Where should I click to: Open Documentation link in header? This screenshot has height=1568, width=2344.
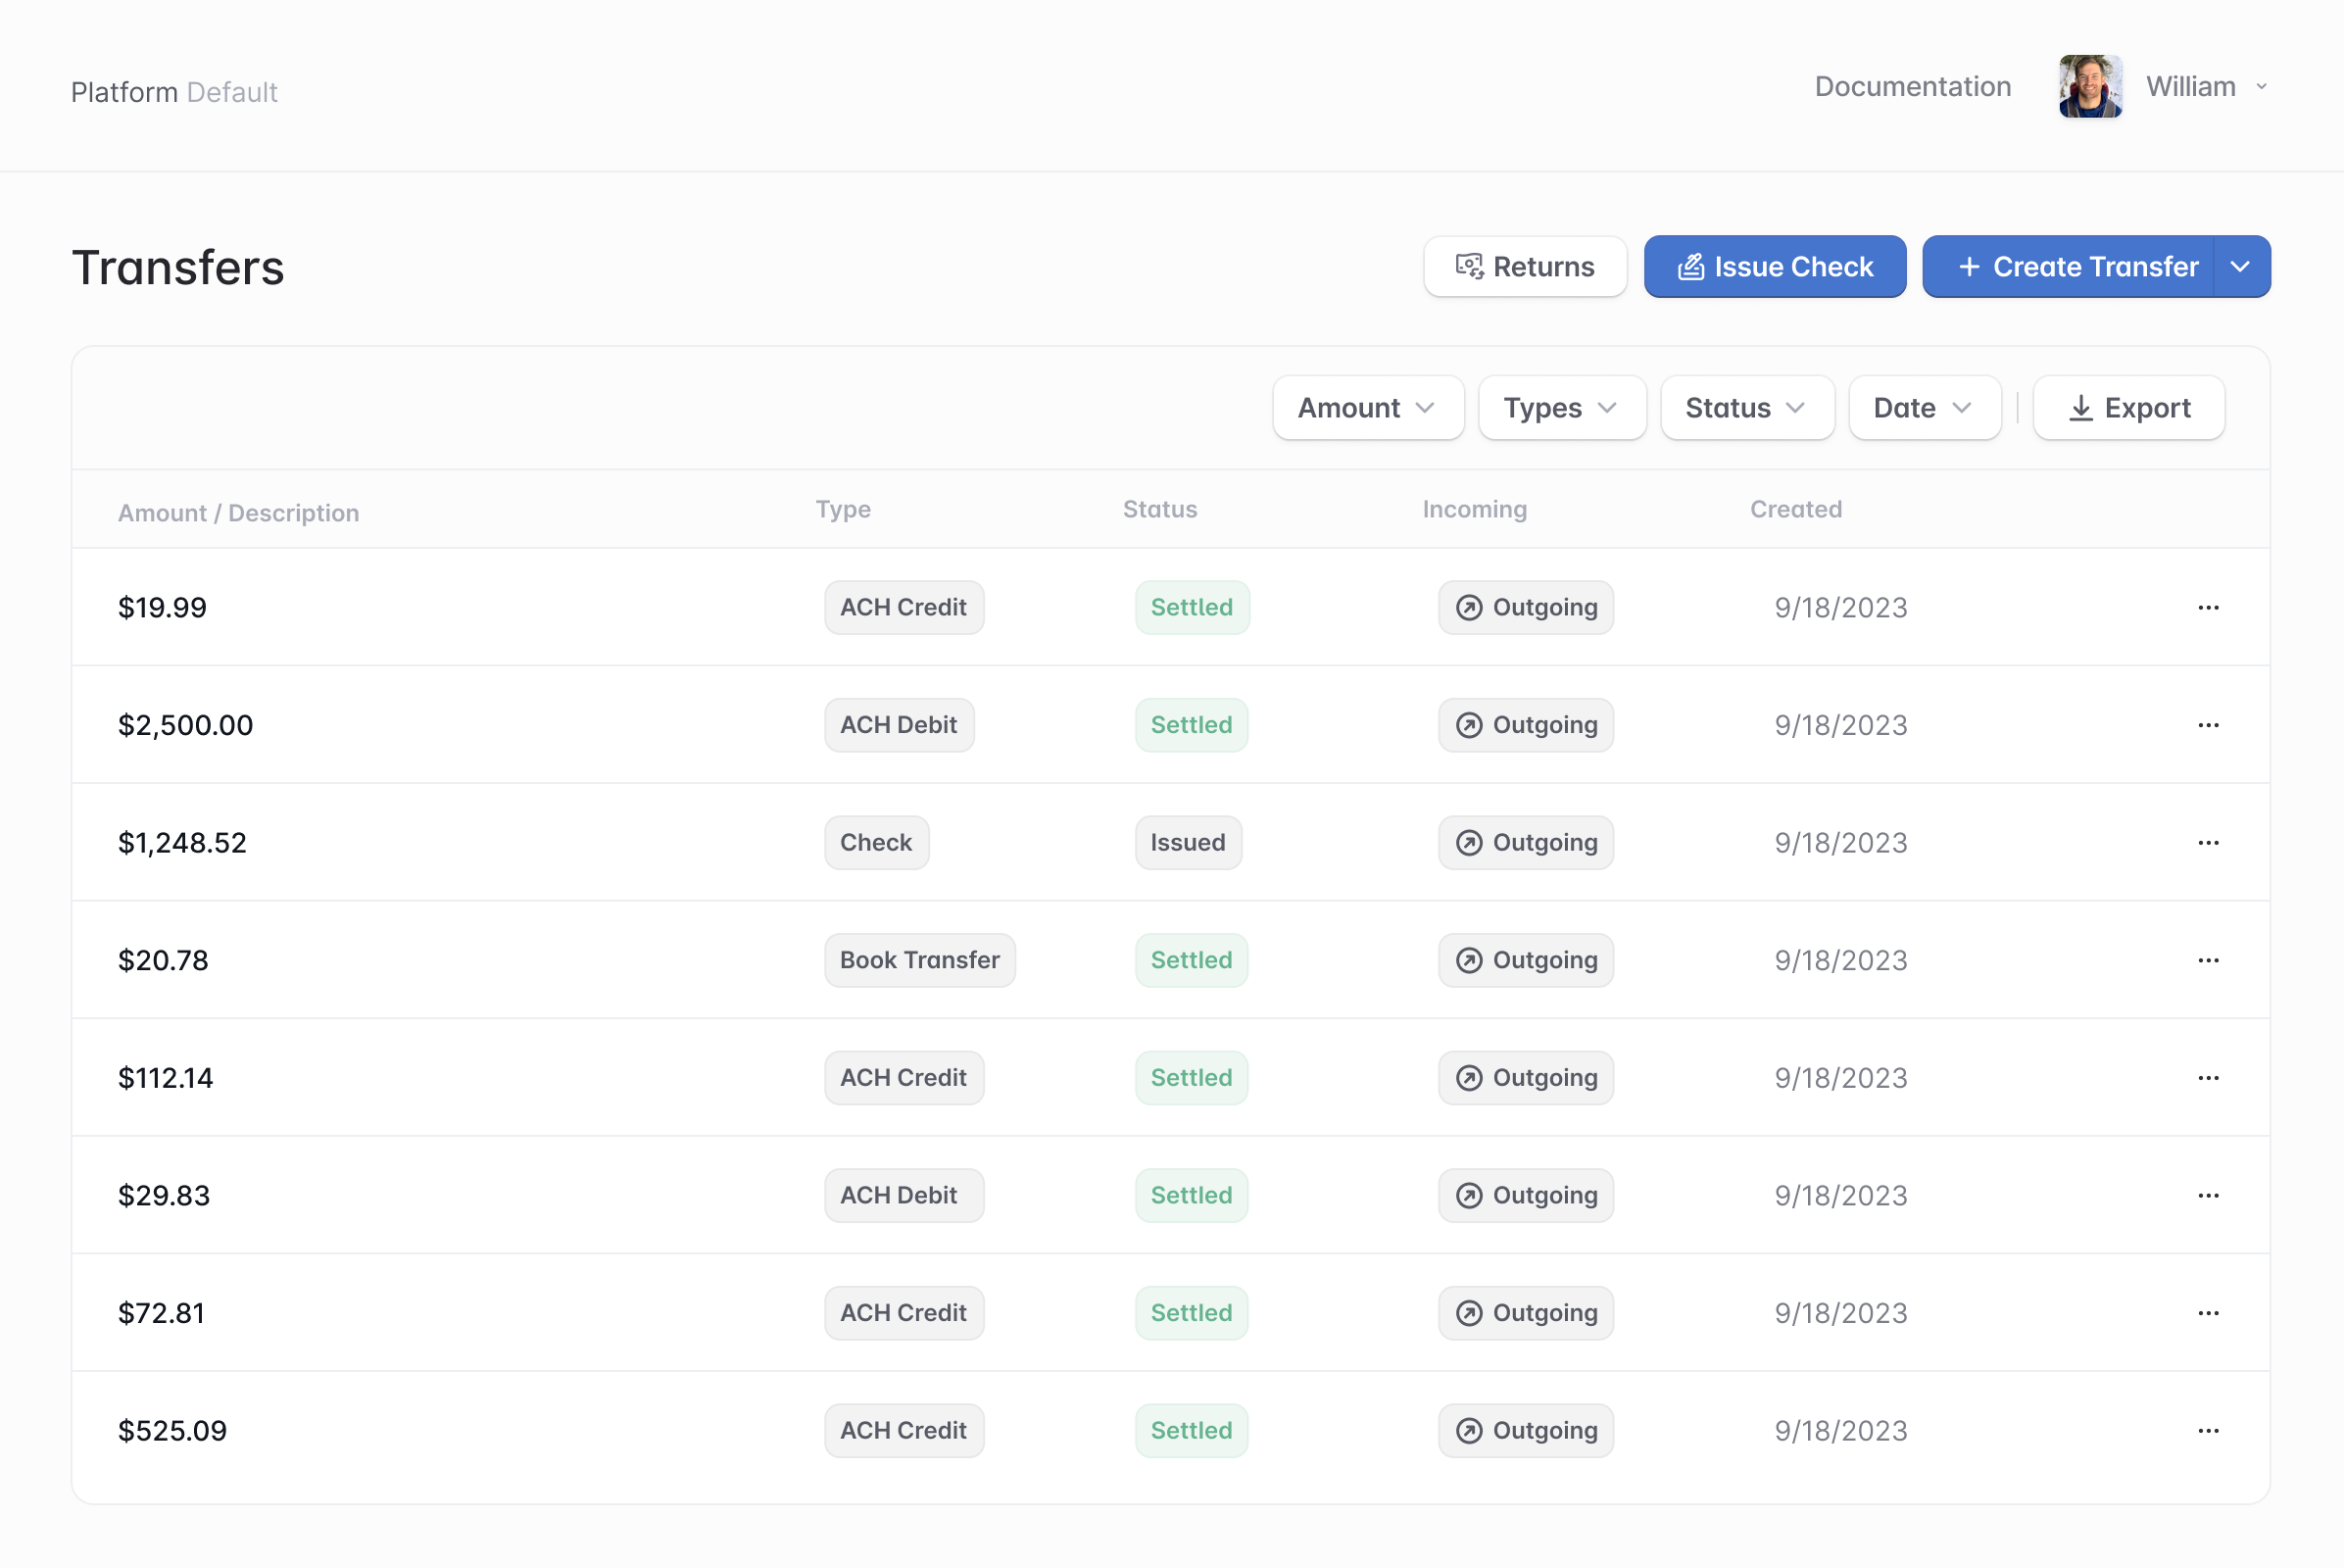[1912, 87]
